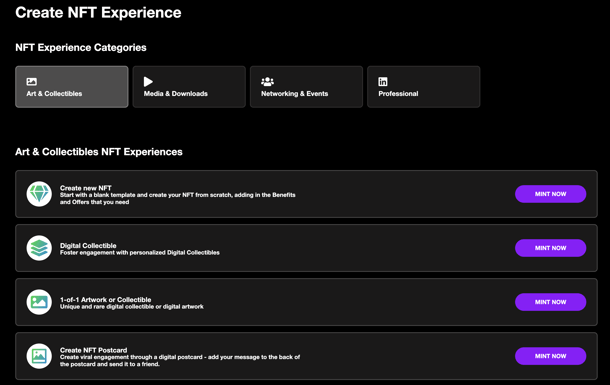
Task: Click the play icon in Media & Downloads
Action: [x=148, y=82]
